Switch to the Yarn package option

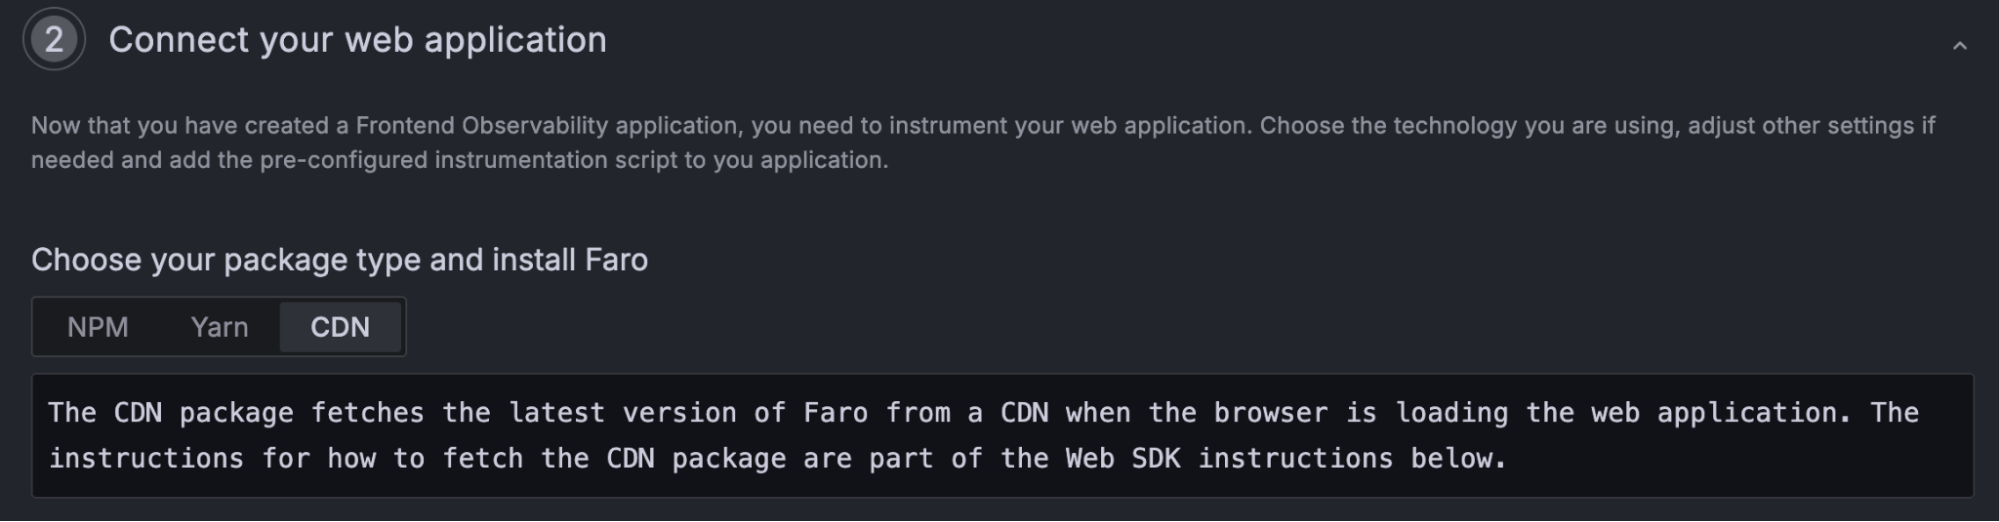pyautogui.click(x=219, y=327)
